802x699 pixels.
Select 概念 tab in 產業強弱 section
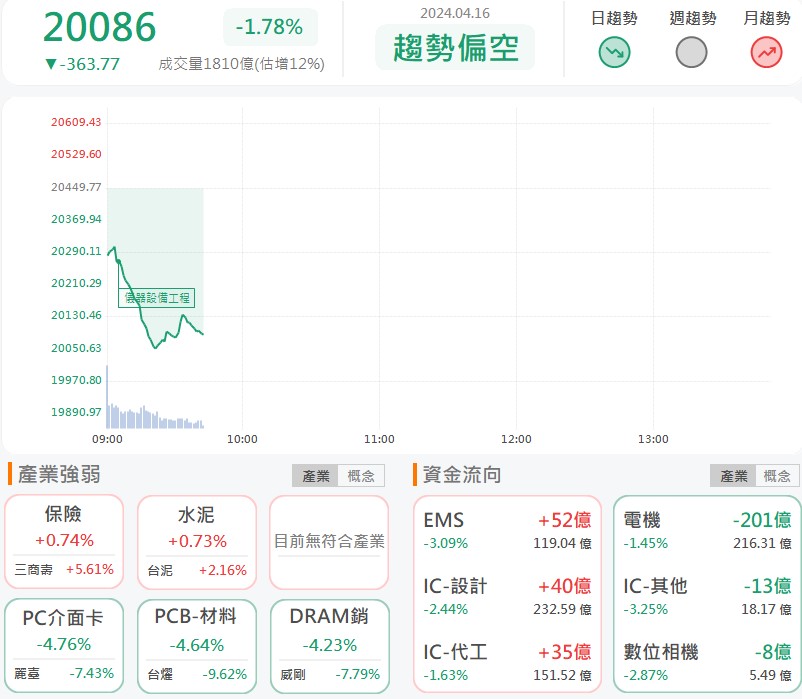(361, 476)
